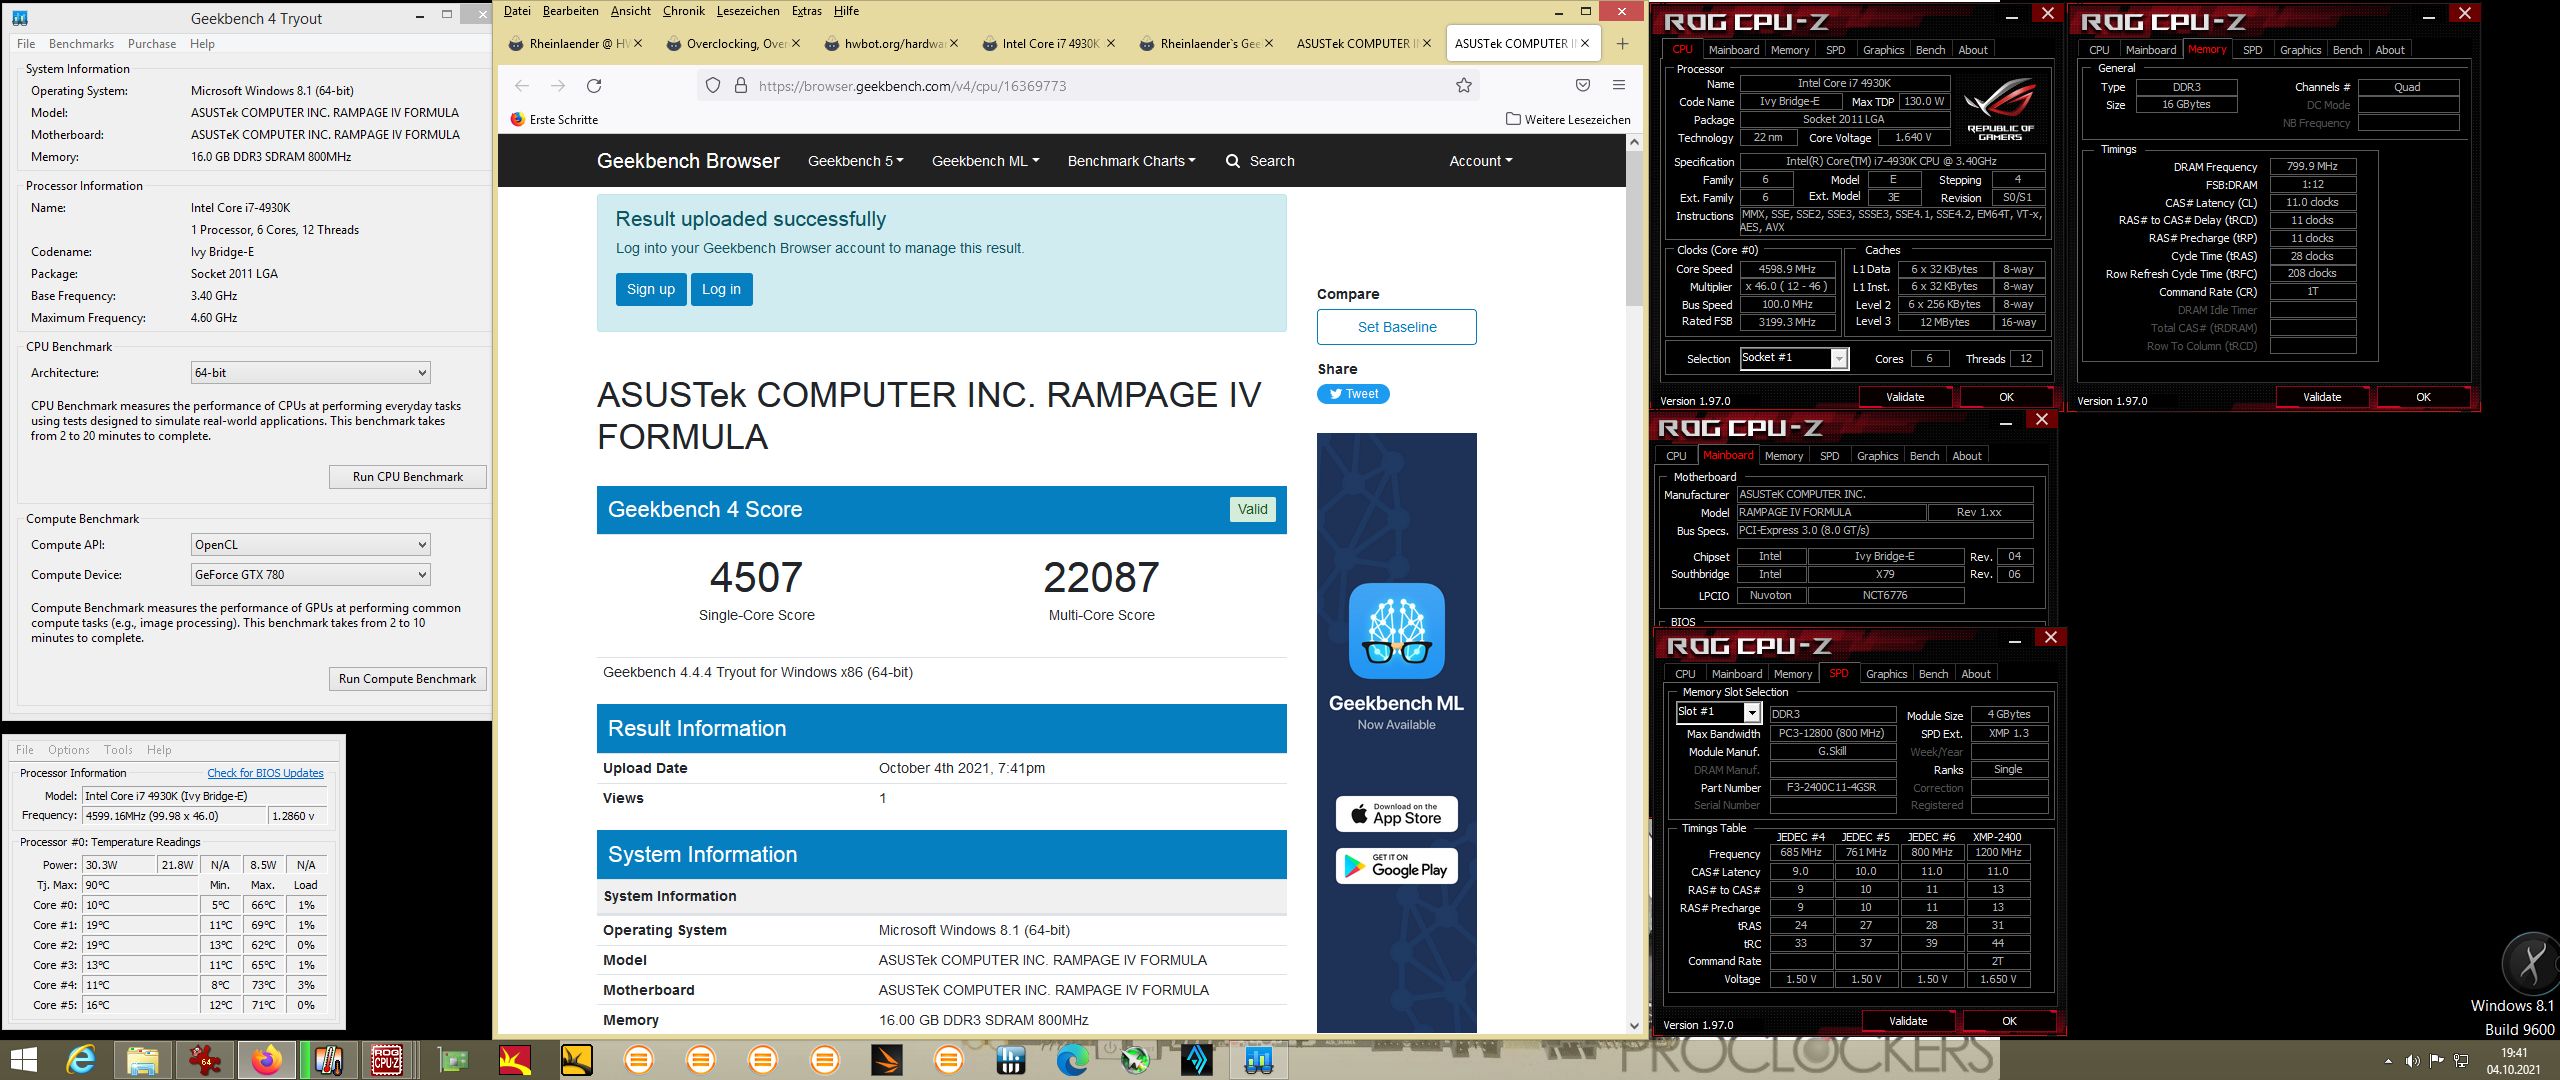Close the 'hwbot.org/hardware' tab
2560x1080 pixels.
(x=954, y=44)
